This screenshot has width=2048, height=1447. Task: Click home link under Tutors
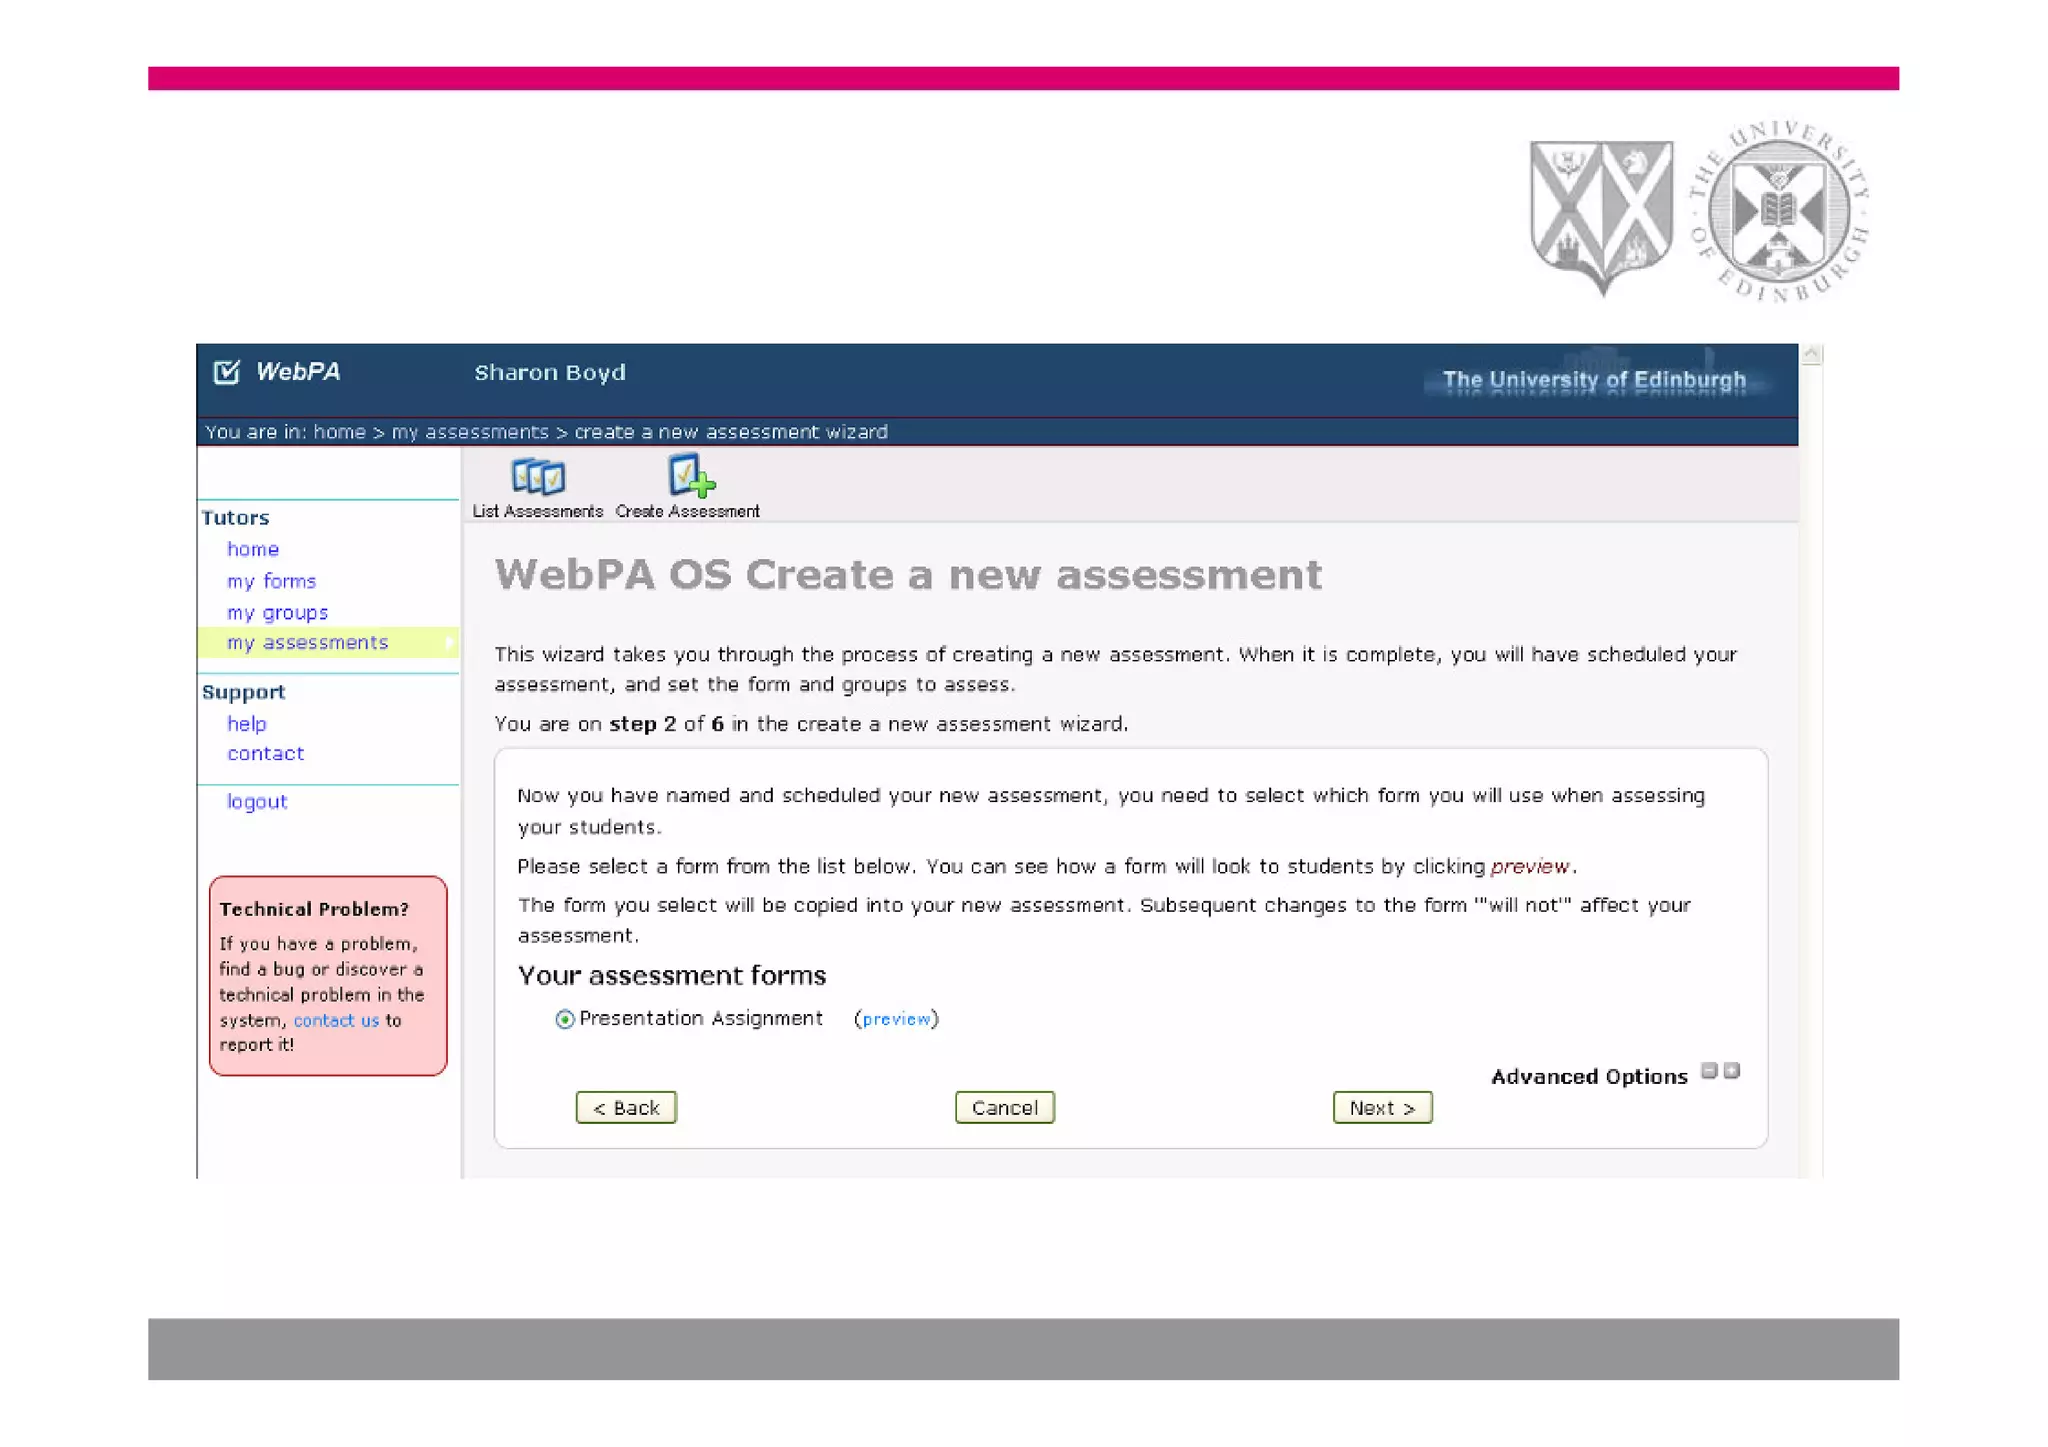(x=253, y=549)
